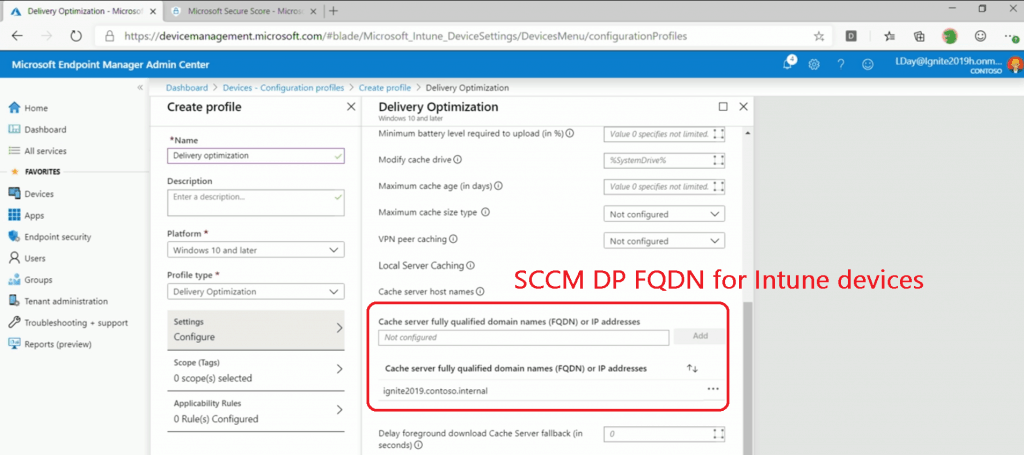
Task: Show info for Maximum cache size type
Action: coord(485,213)
